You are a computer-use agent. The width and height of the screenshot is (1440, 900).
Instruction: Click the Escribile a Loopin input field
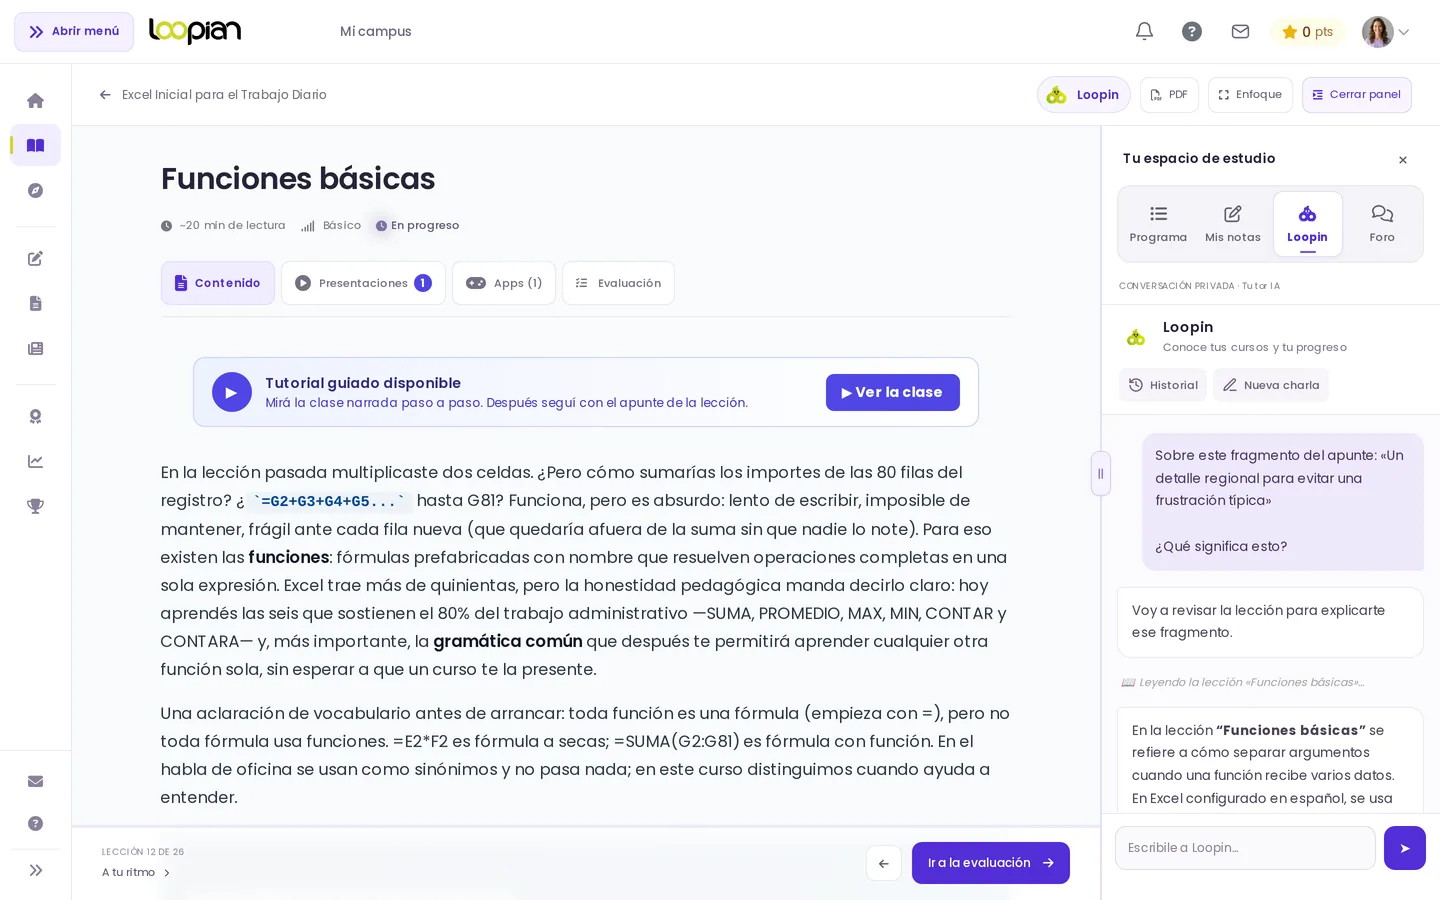click(1245, 848)
